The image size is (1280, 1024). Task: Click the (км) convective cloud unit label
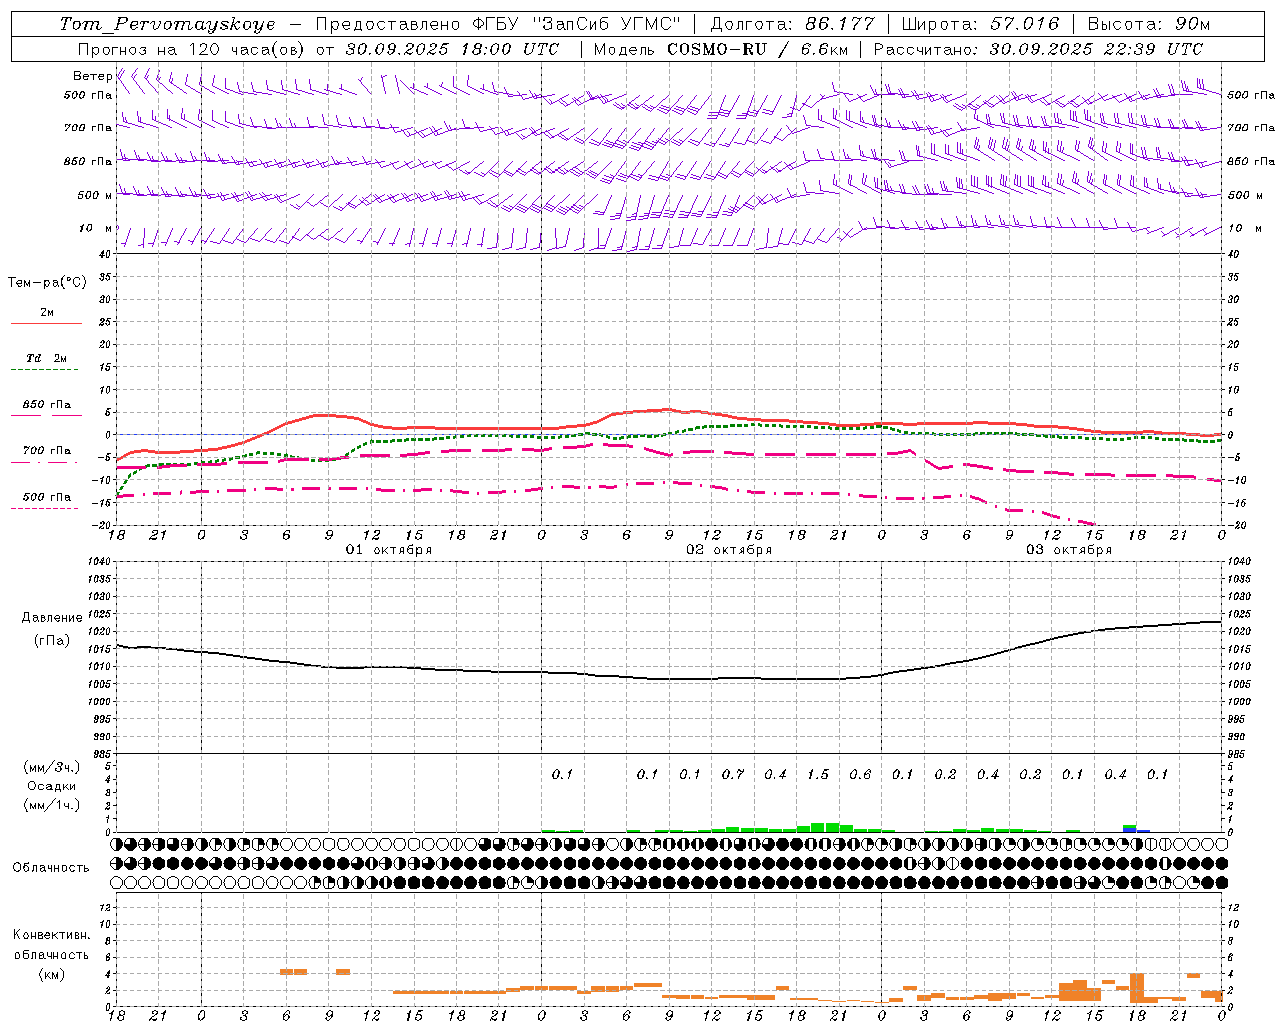click(x=52, y=974)
